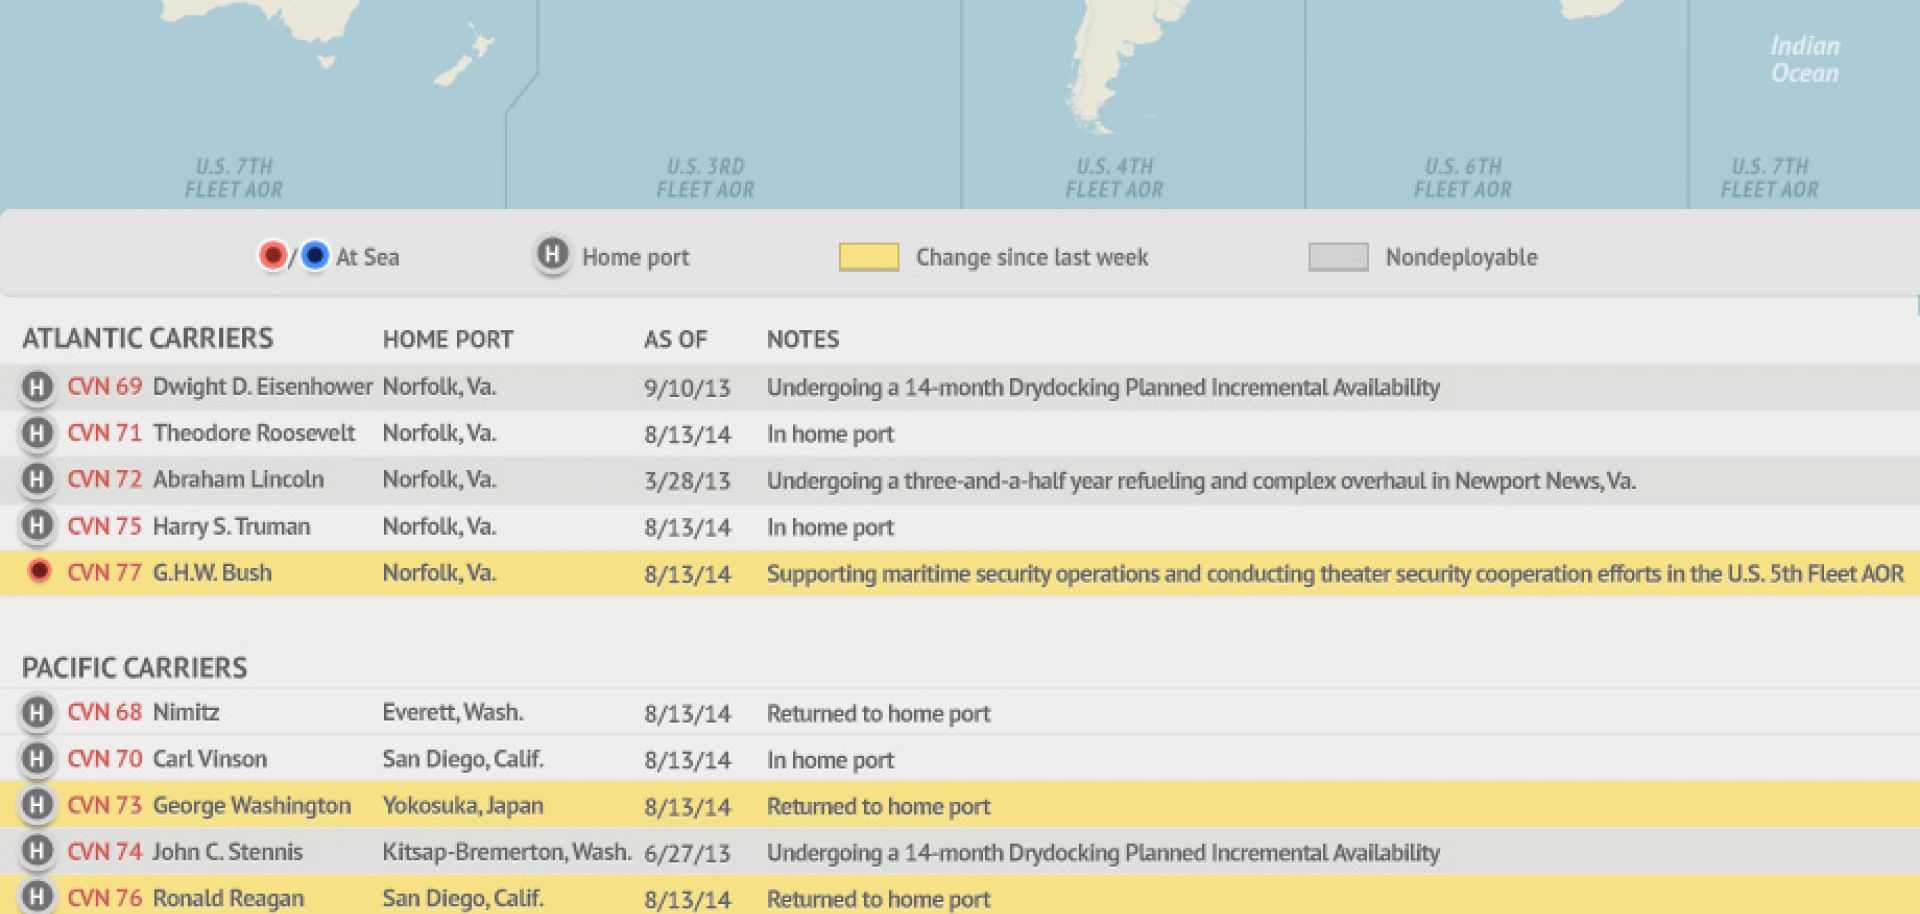Screen dimensions: 1920x914
Task: Click the Harry S. Truman carrier name
Action: pyautogui.click(x=231, y=526)
